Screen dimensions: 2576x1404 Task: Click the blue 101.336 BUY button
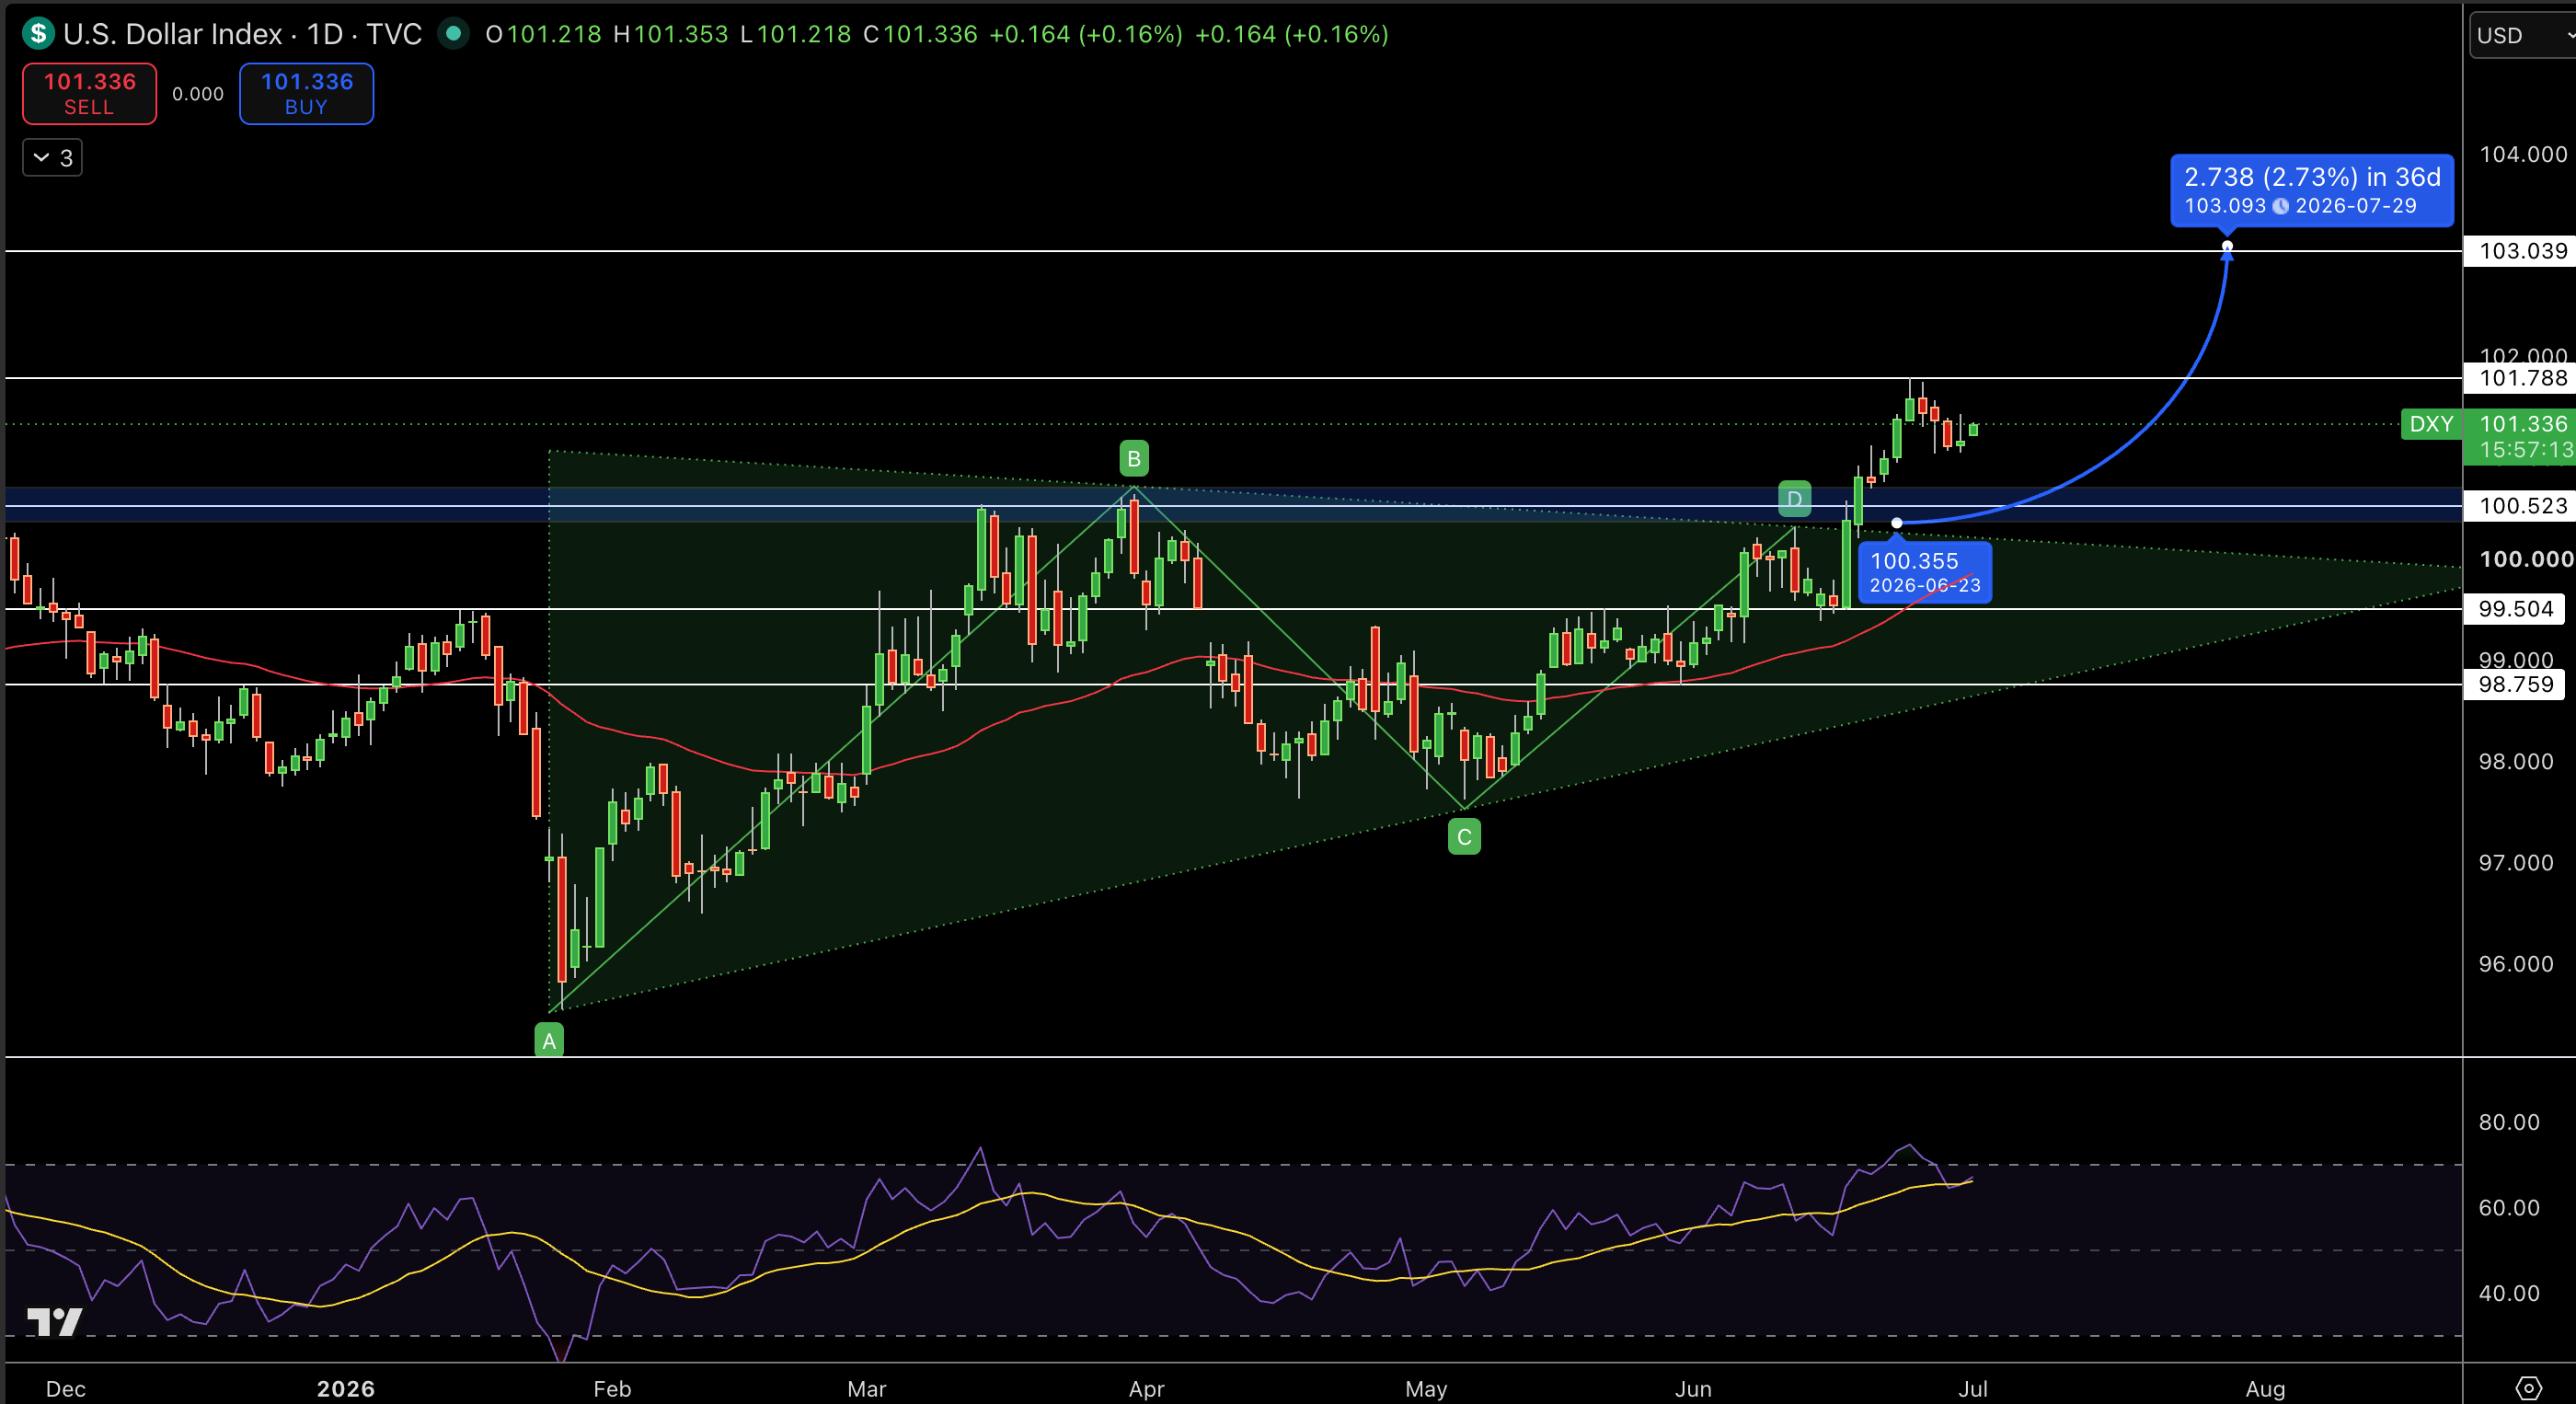306,94
